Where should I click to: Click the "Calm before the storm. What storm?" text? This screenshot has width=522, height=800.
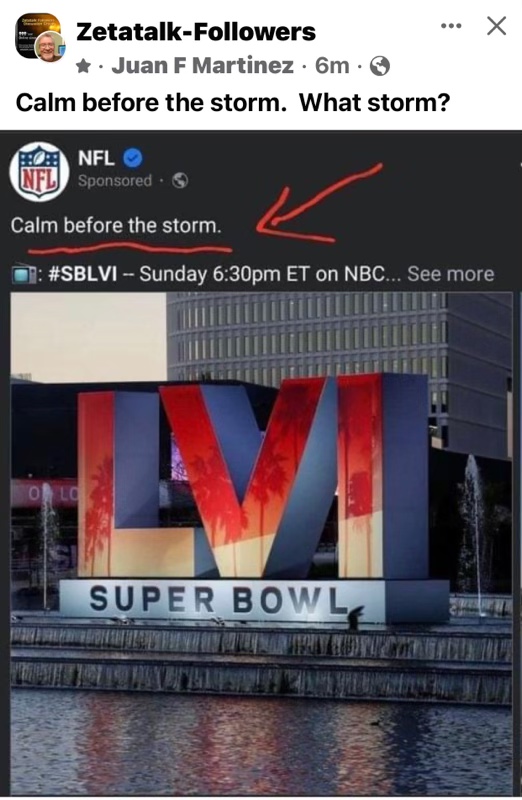(x=233, y=102)
